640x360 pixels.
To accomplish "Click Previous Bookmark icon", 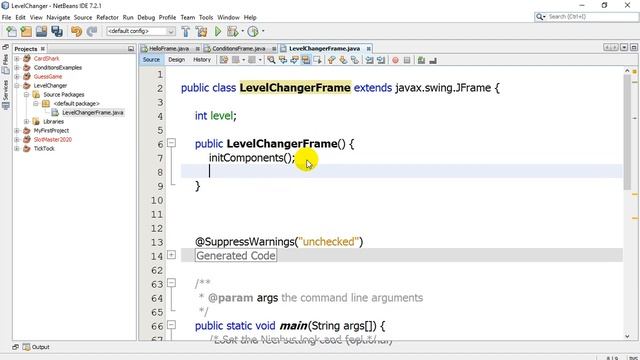I will pos(331,60).
